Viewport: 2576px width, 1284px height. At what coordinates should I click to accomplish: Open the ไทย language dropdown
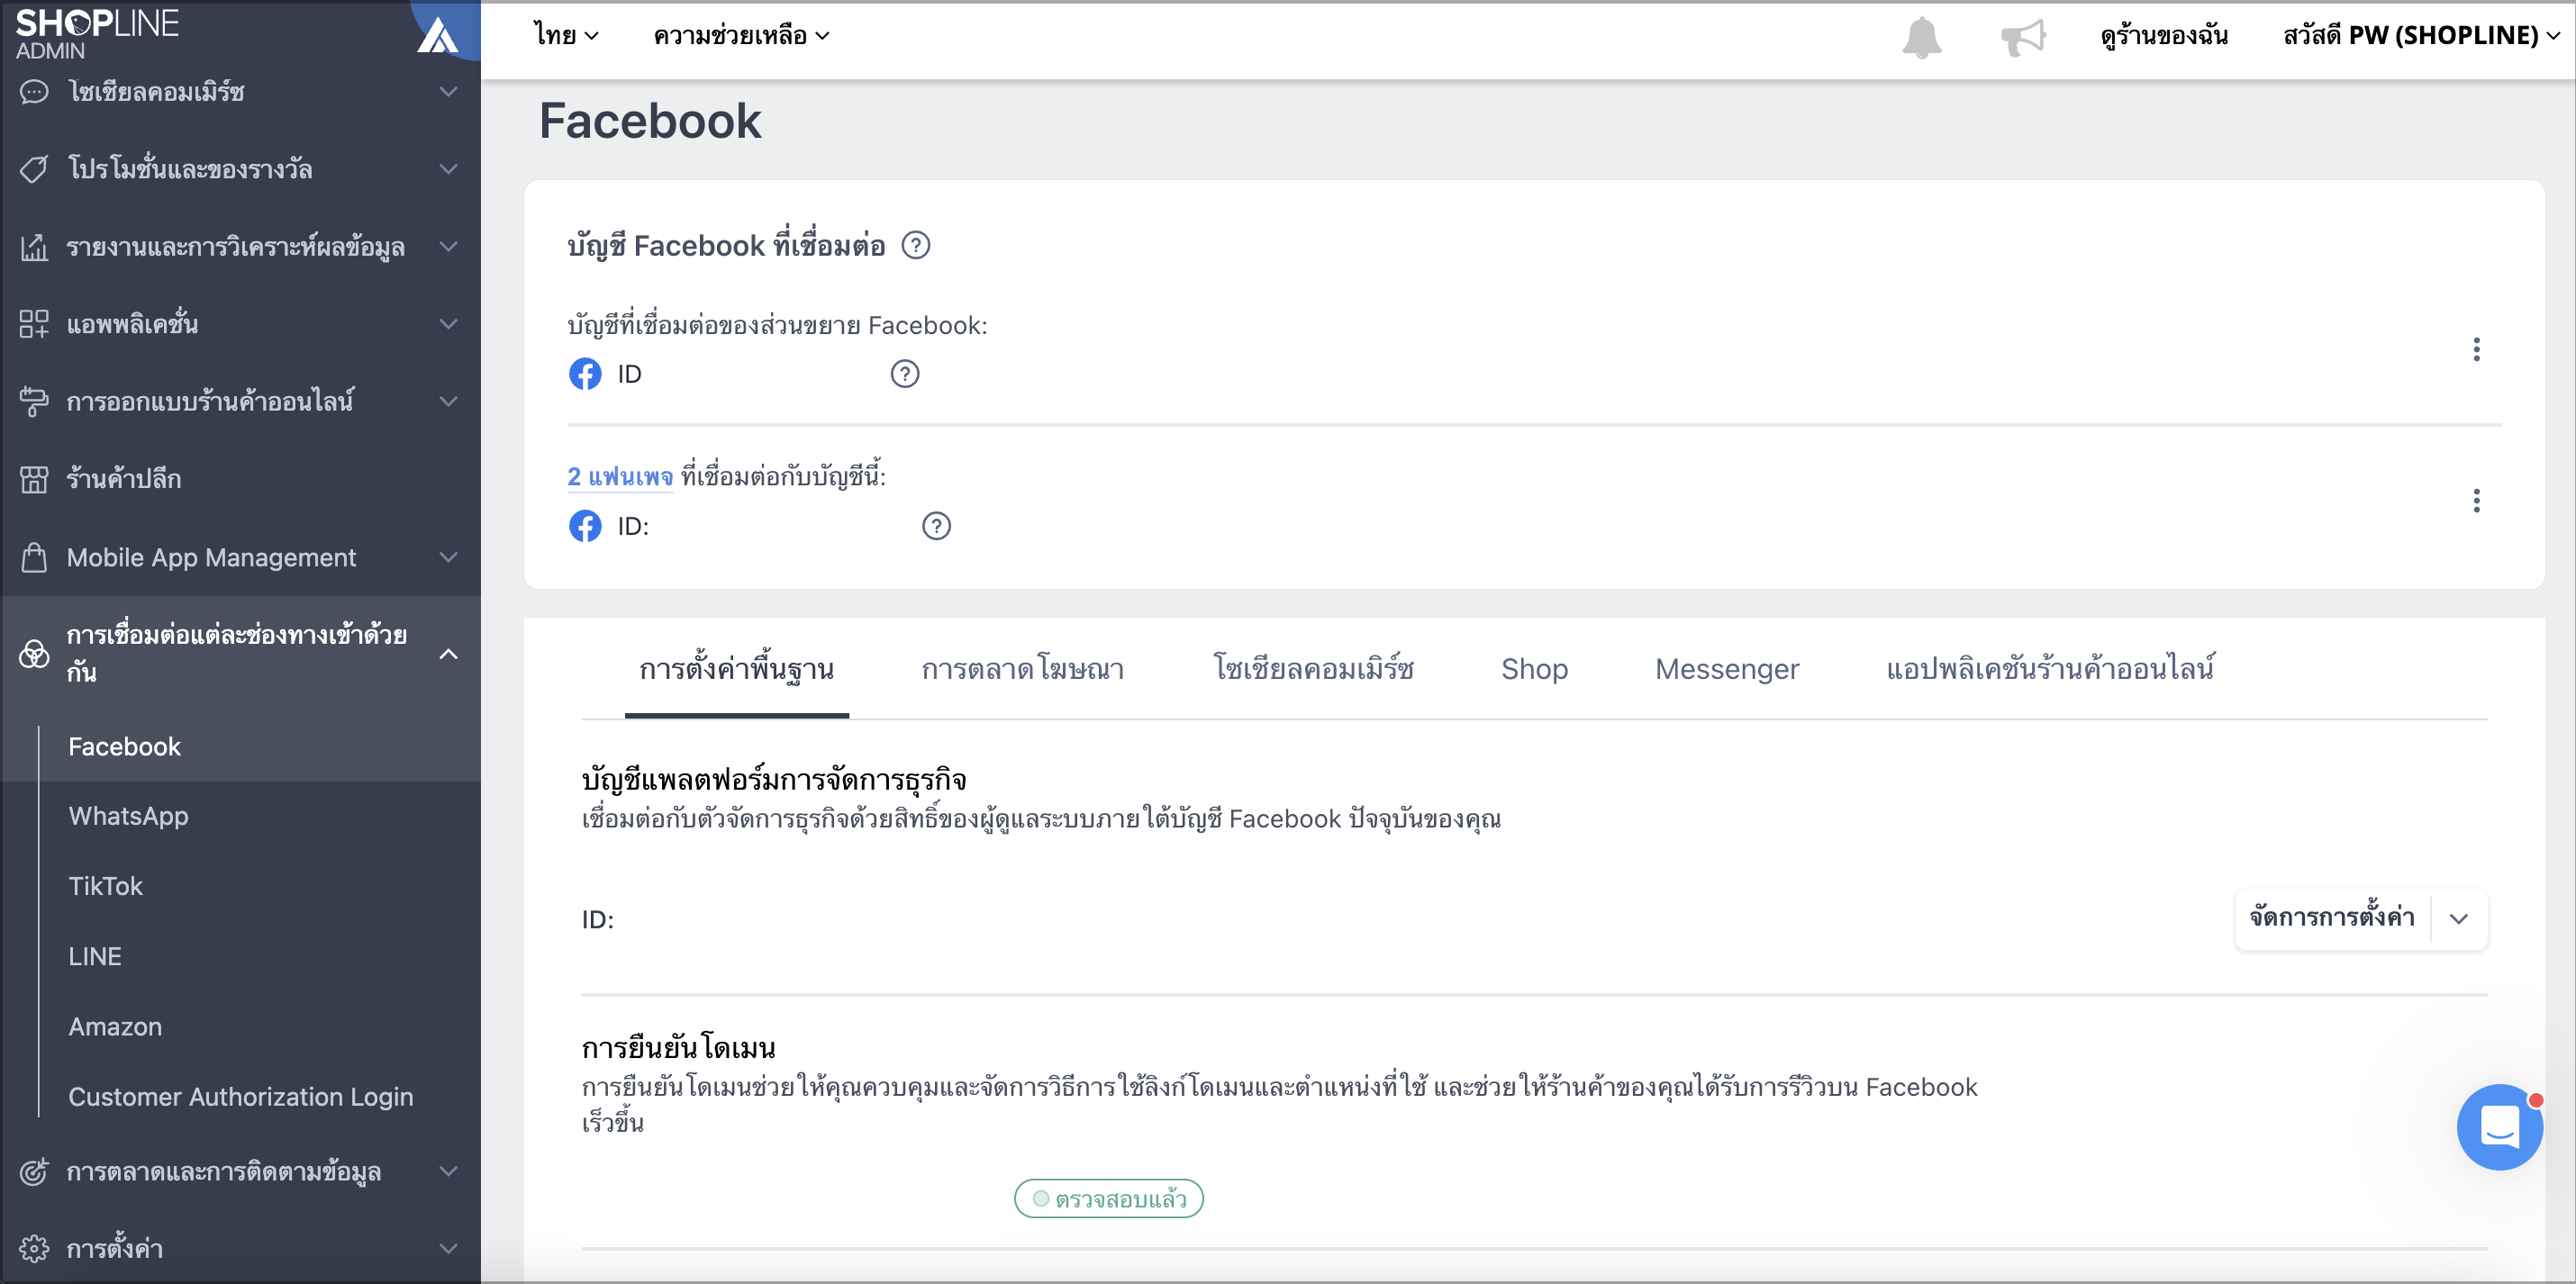tap(566, 36)
